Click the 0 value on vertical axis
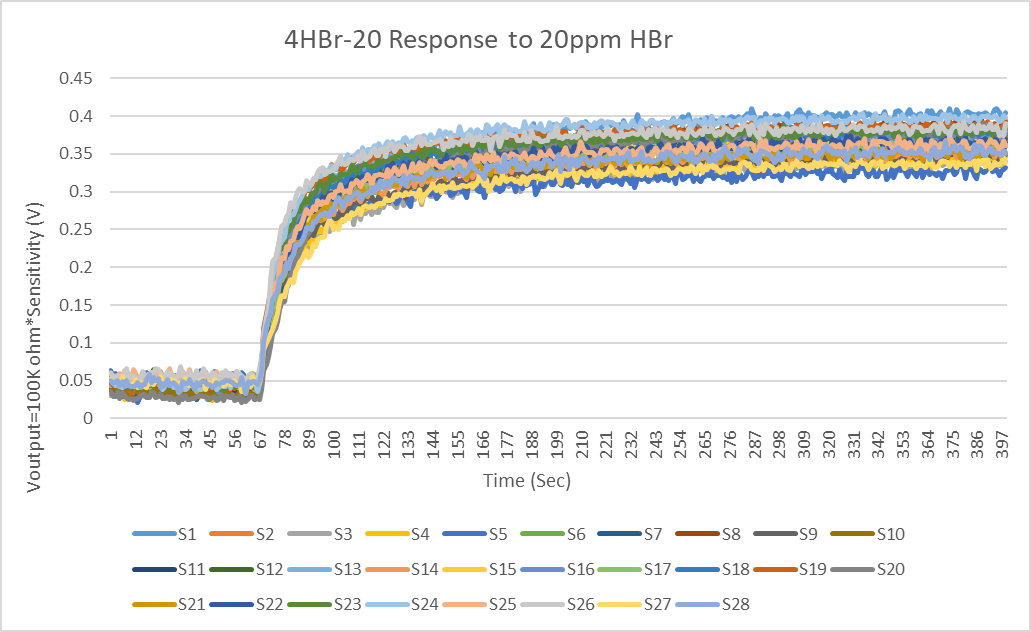 90,418
